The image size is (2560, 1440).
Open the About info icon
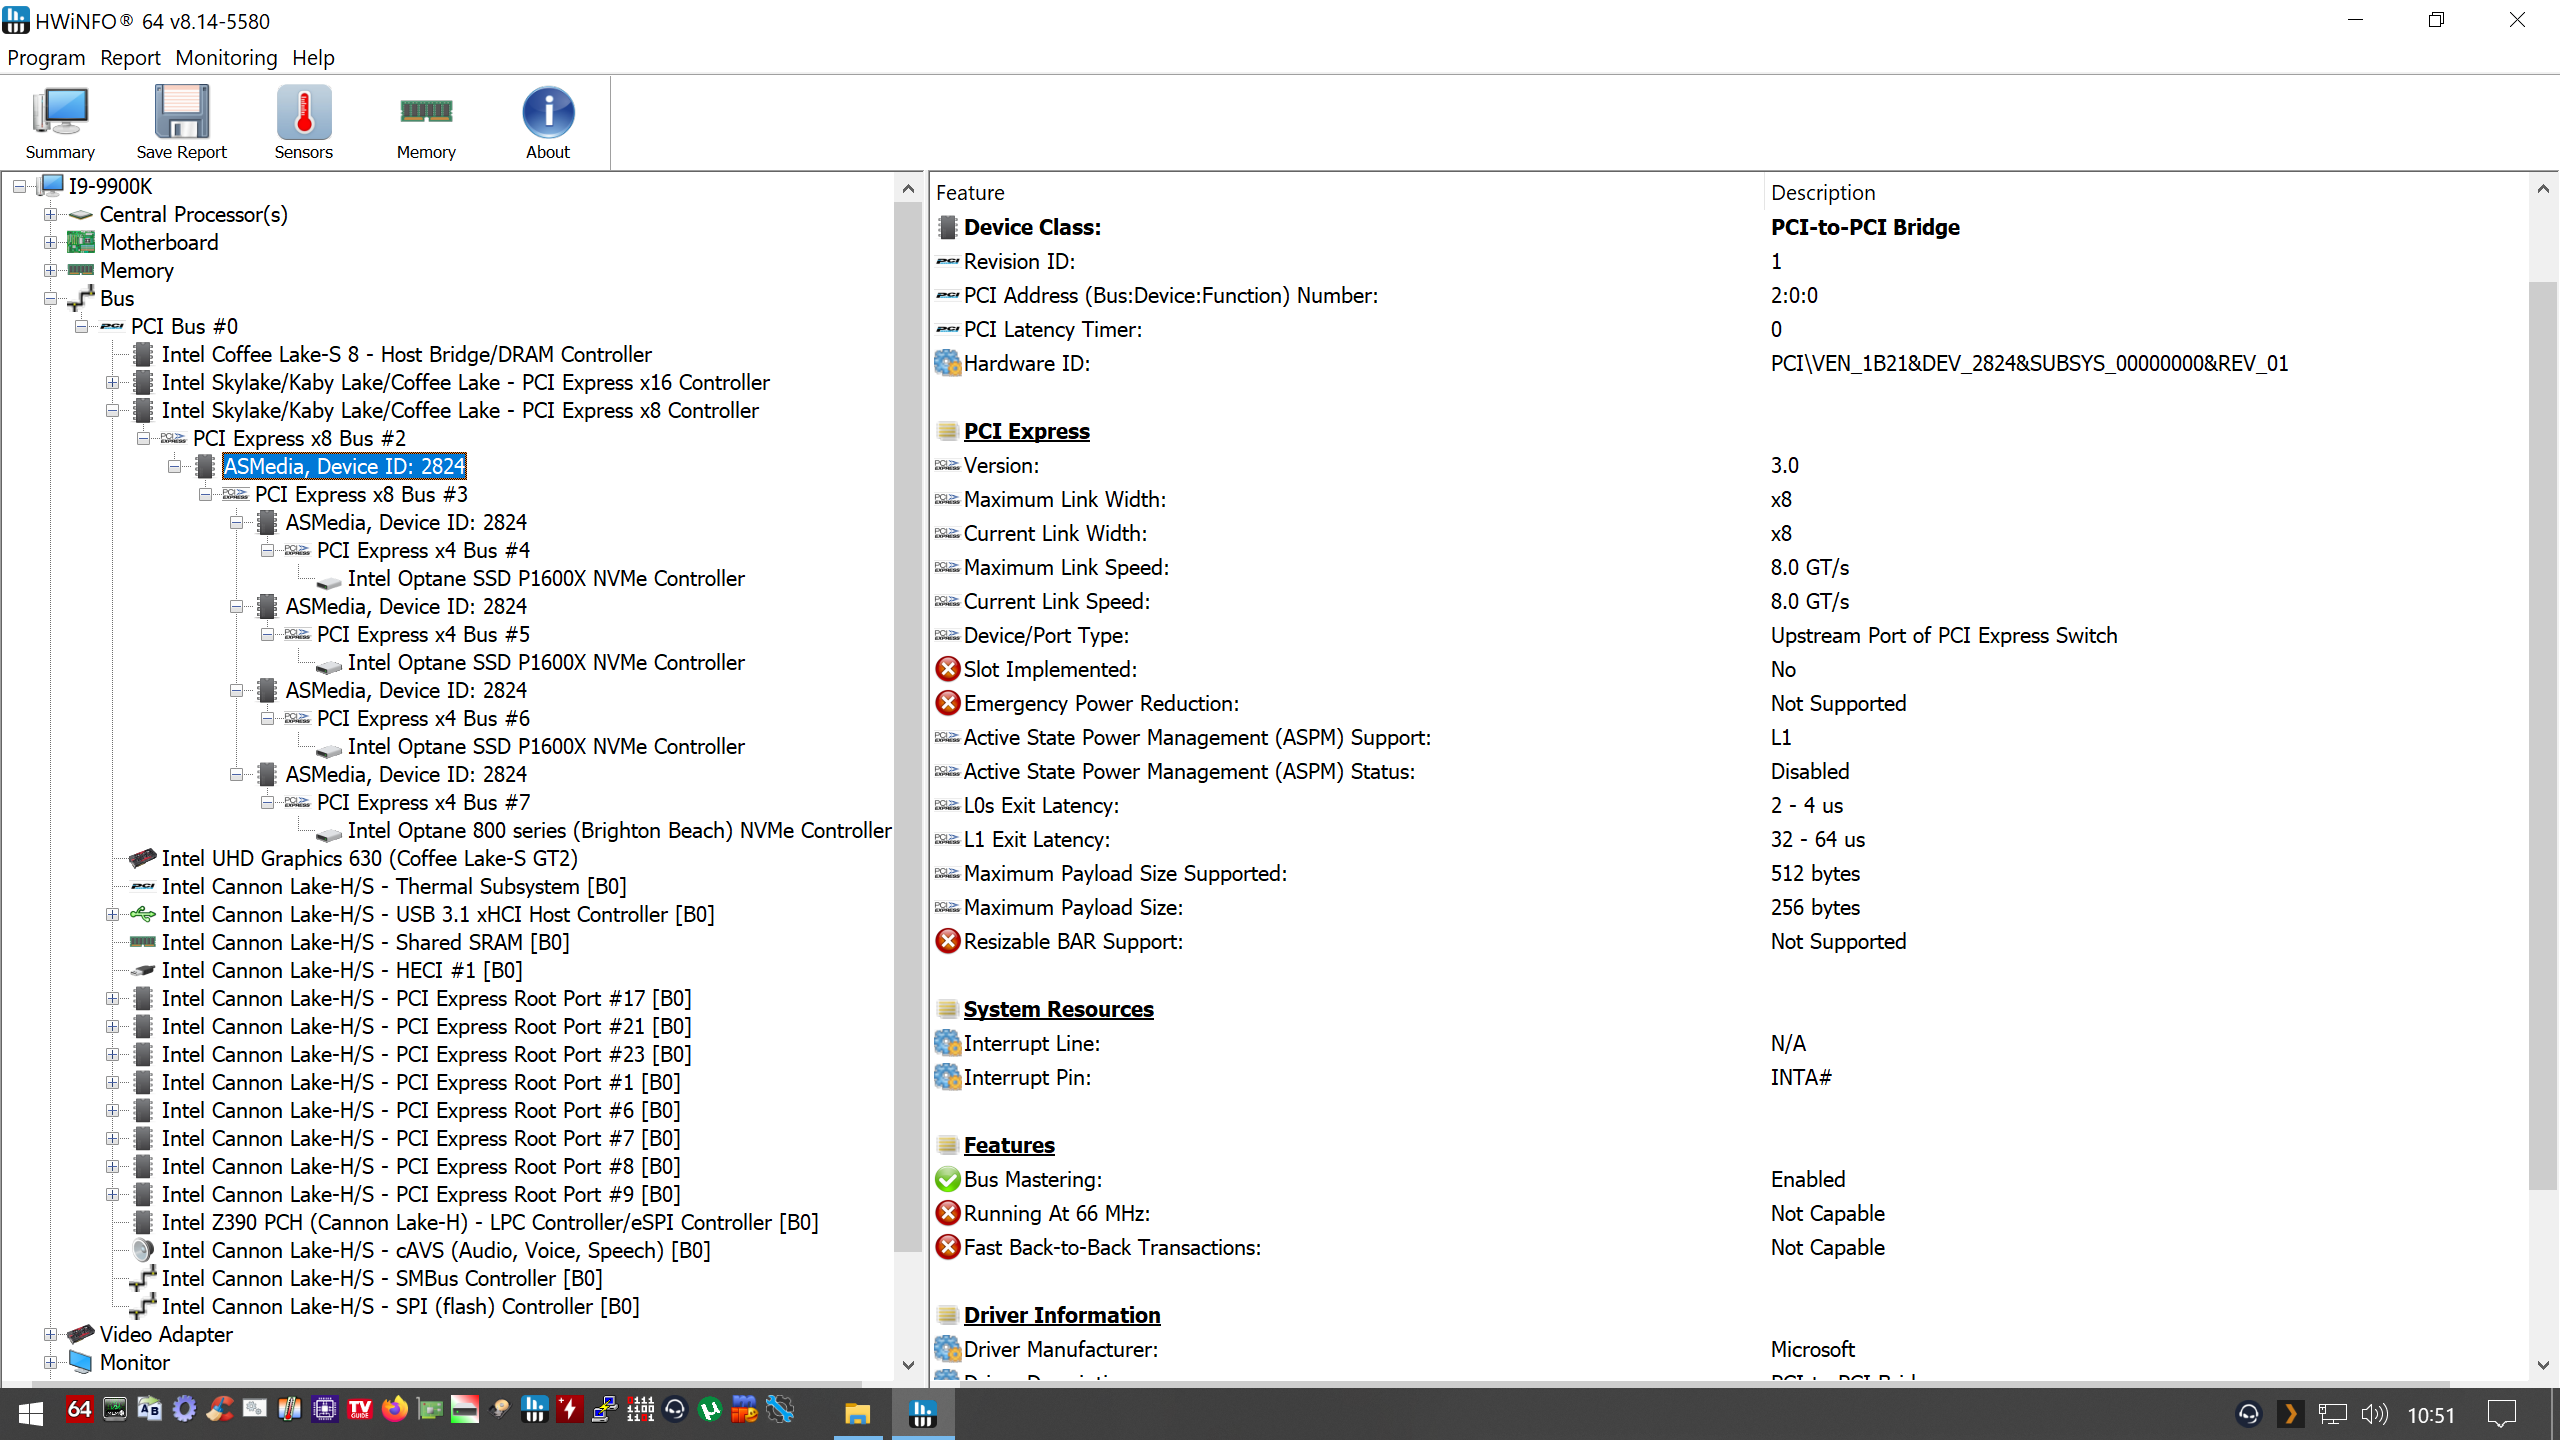click(x=548, y=124)
